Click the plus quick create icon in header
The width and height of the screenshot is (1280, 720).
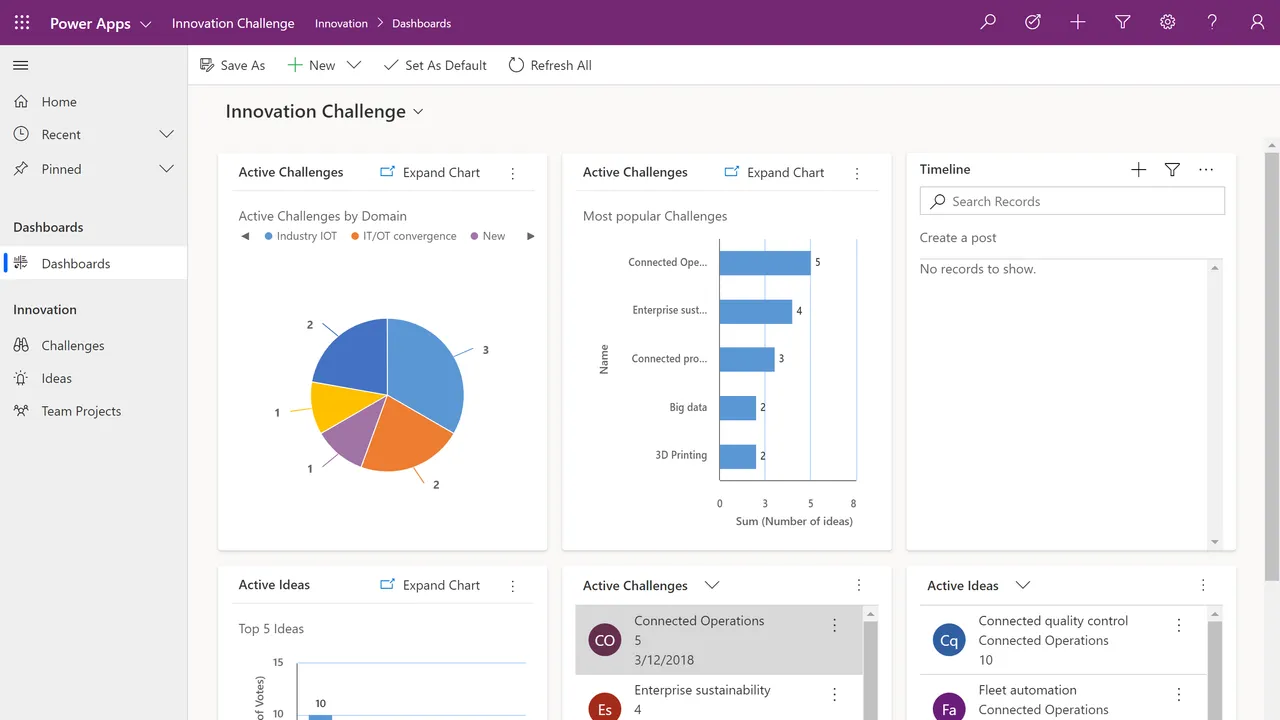1077,22
